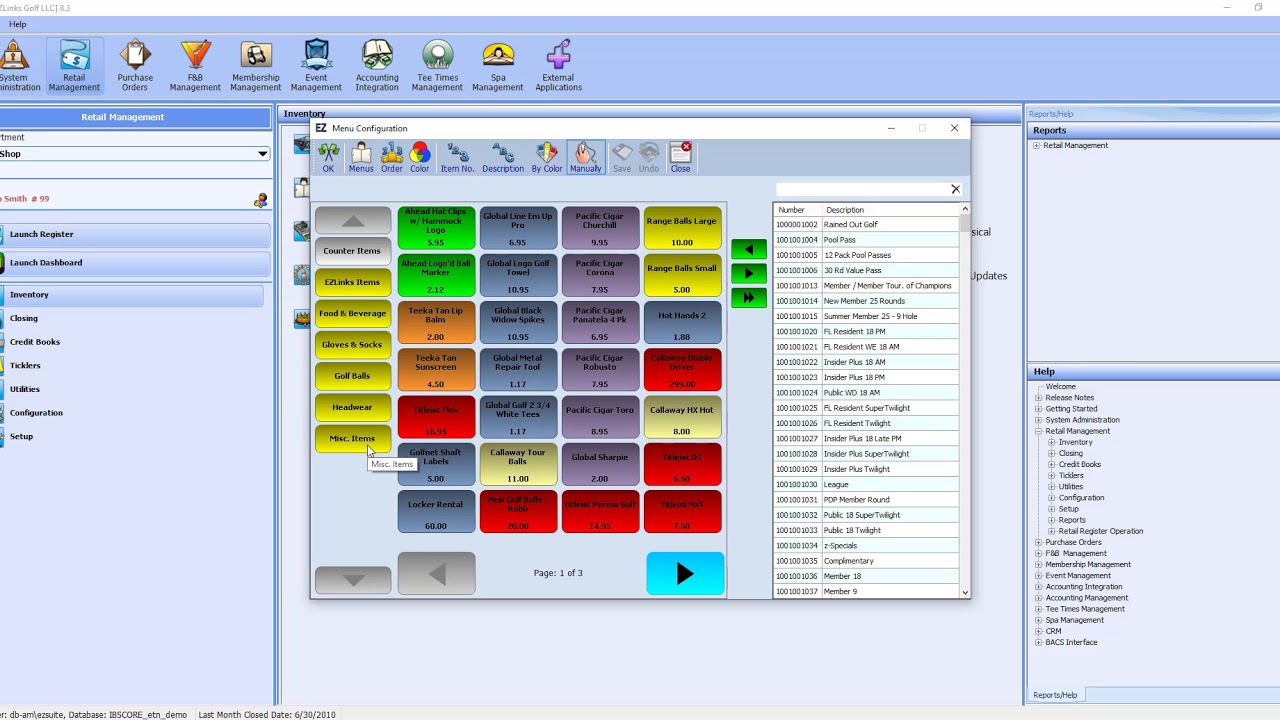The image size is (1280, 720).
Task: Sort by Item No. toolbar icon
Action: [457, 158]
